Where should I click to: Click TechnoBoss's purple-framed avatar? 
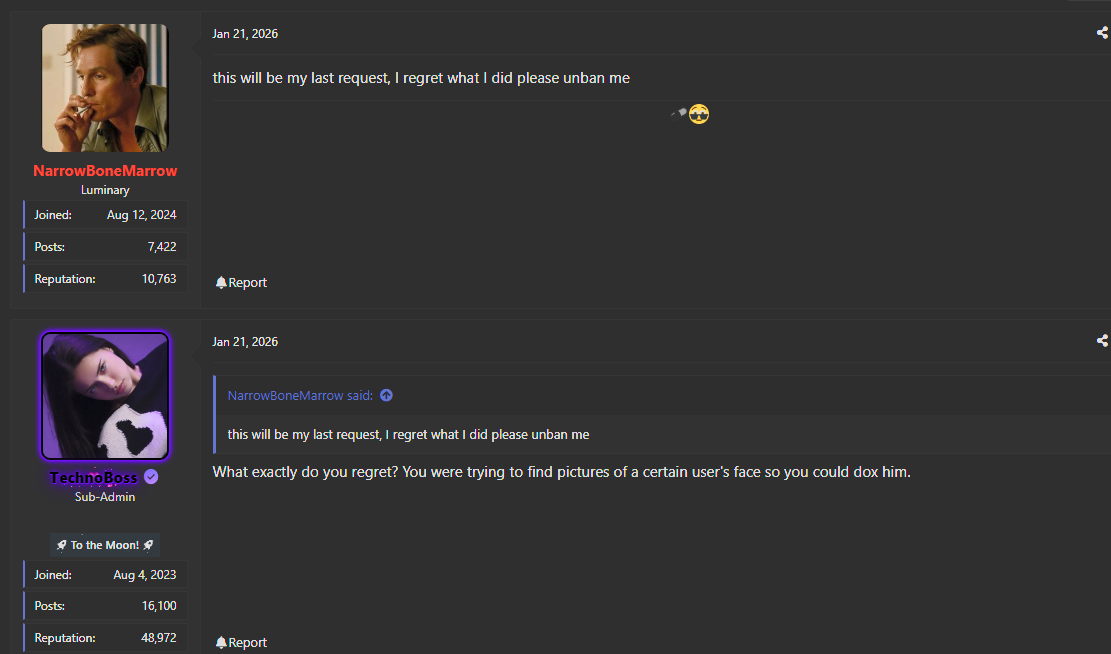(x=105, y=396)
